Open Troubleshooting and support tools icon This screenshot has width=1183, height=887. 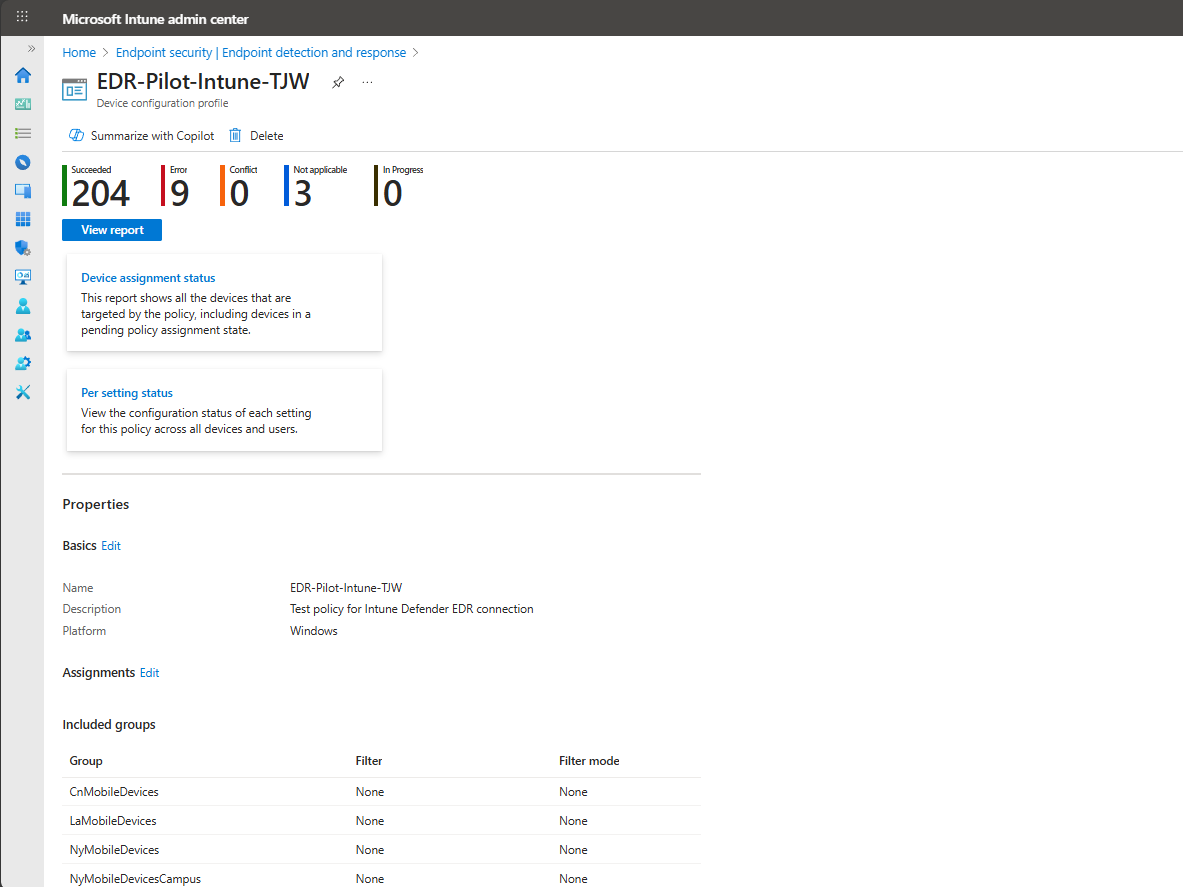[x=23, y=392]
